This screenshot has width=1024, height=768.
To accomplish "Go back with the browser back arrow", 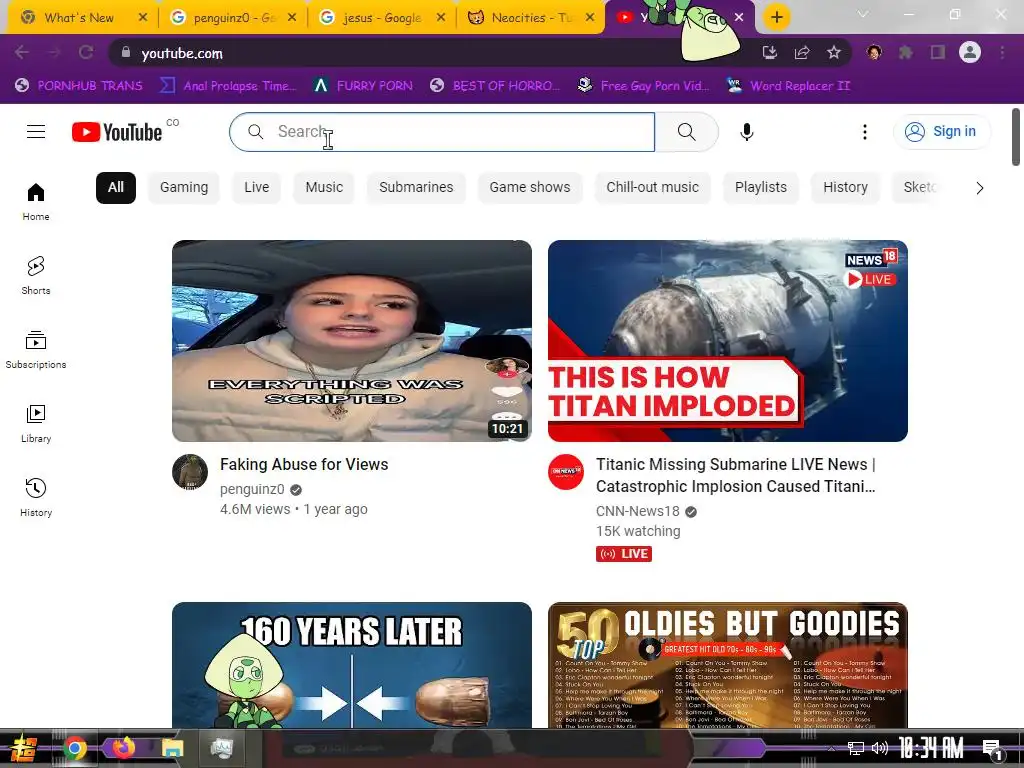I will pyautogui.click(x=22, y=53).
